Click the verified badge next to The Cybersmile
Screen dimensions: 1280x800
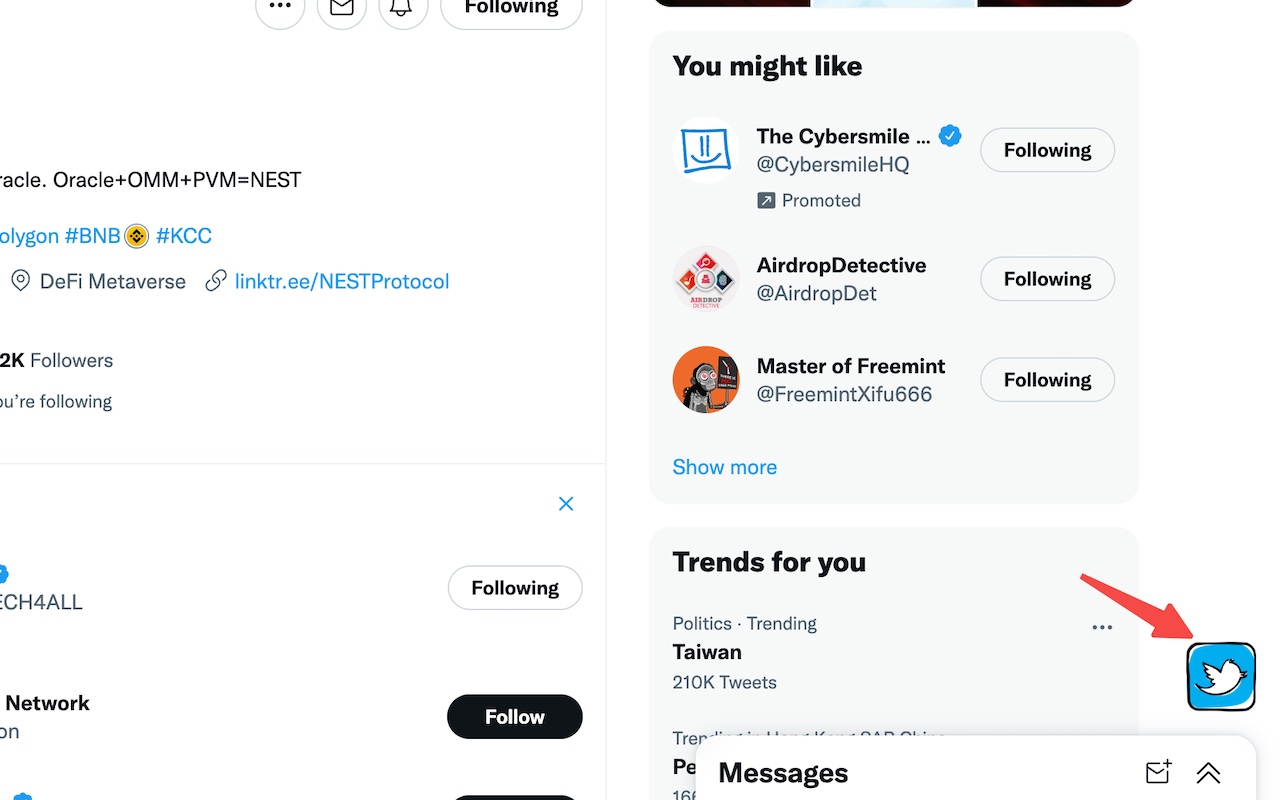click(x=950, y=135)
